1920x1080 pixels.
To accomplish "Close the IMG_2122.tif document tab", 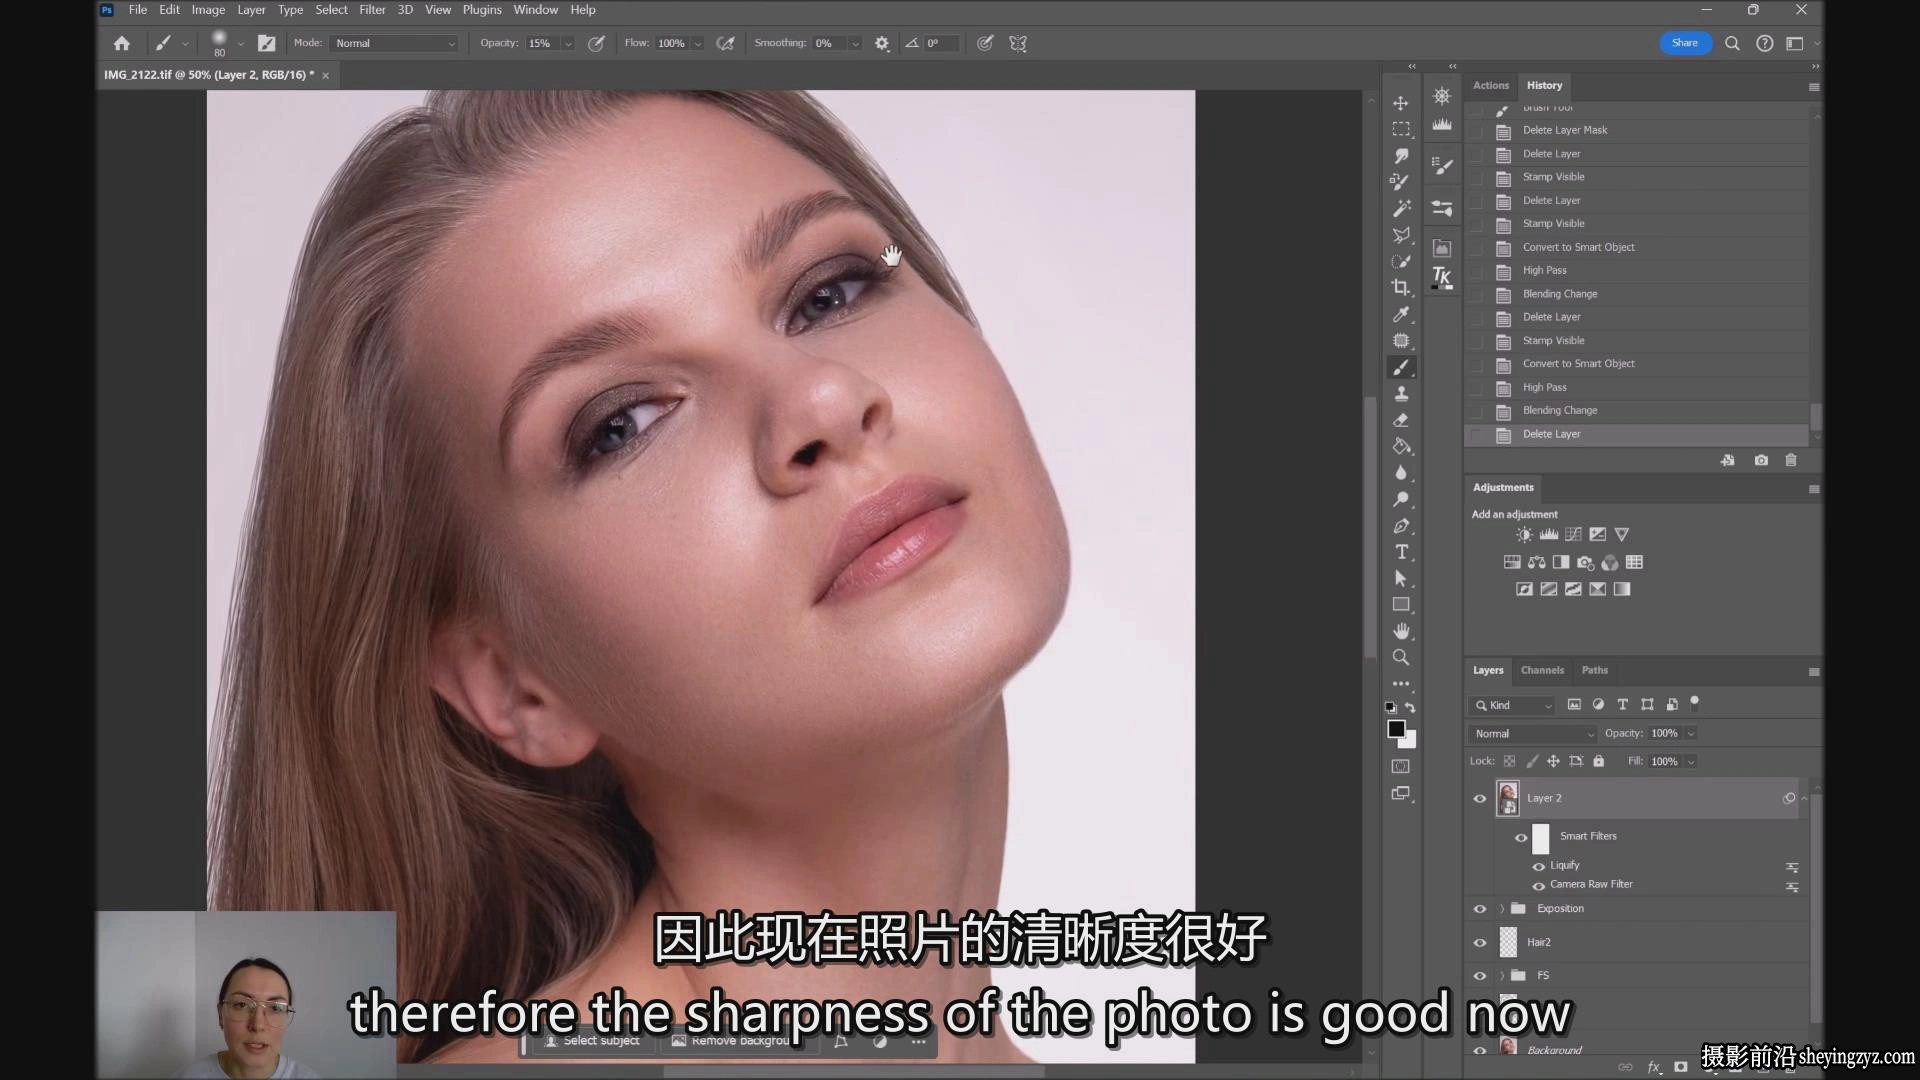I will coord(325,75).
